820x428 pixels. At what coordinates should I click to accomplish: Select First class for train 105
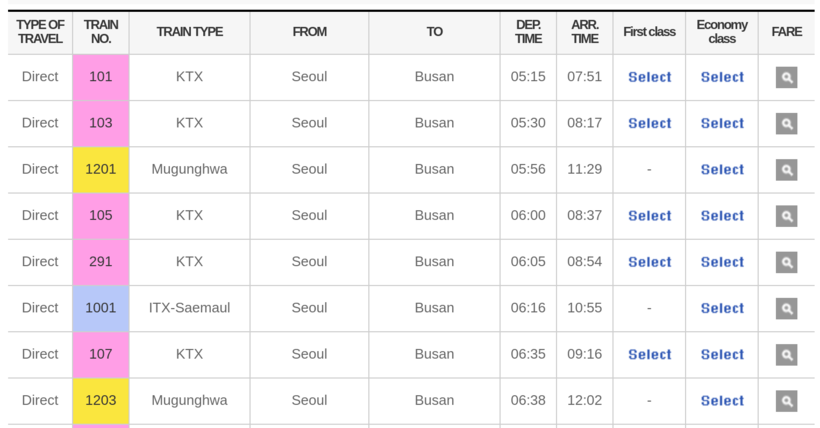(649, 216)
